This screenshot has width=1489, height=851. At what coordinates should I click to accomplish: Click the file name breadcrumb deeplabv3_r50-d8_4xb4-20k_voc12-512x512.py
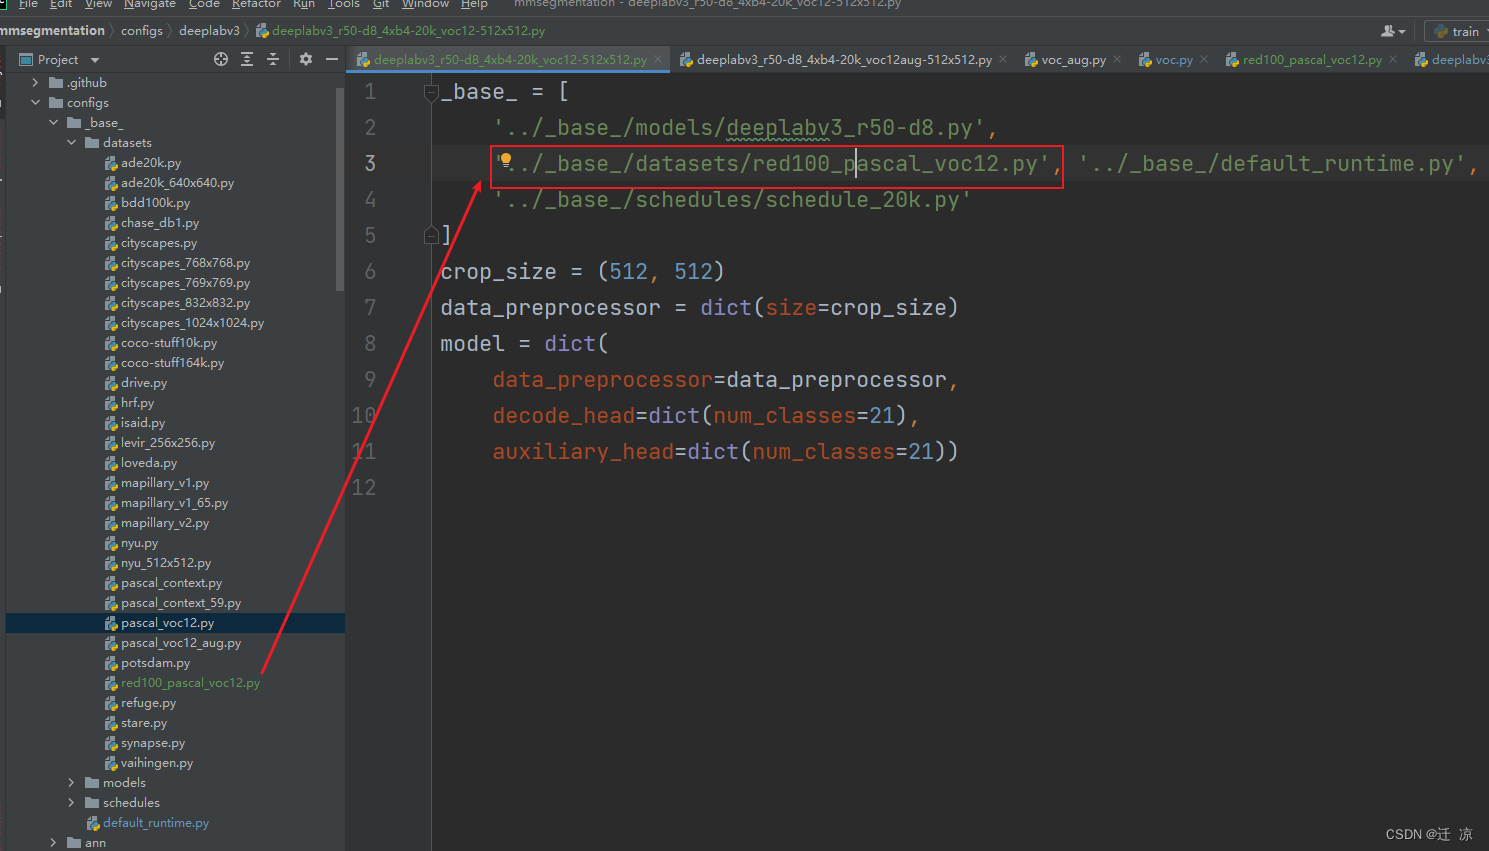pos(401,31)
